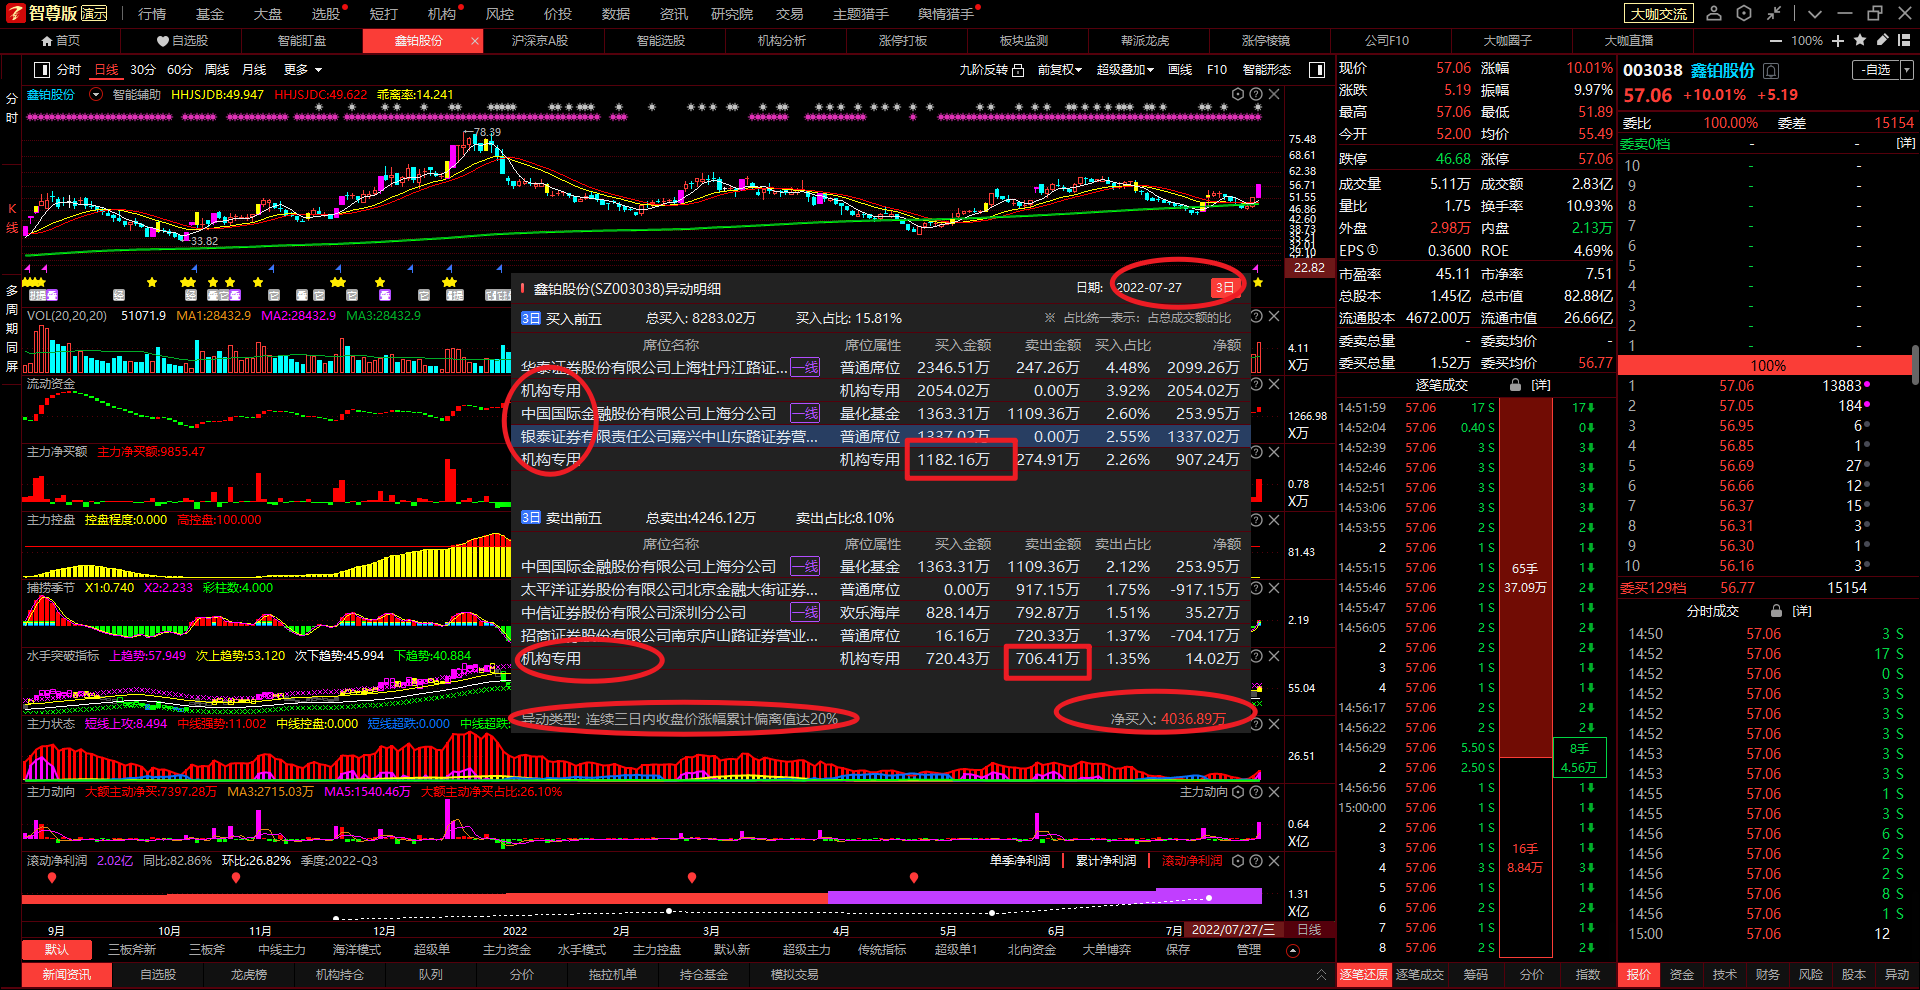This screenshot has height=990, width=1920.
Task: Select the 单季净利润 option
Action: 1019,861
